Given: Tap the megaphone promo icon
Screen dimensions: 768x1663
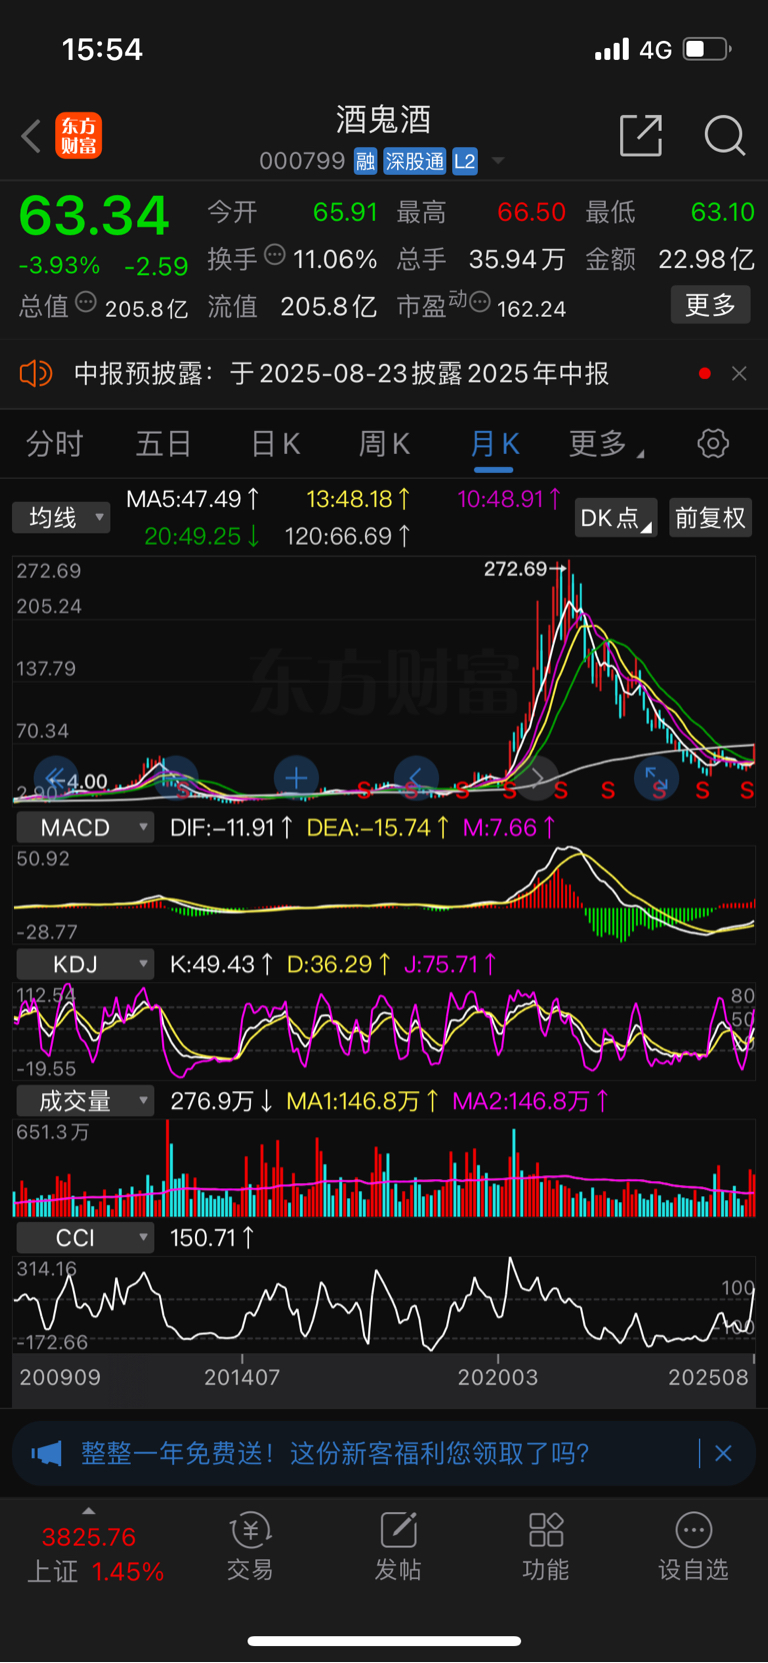Looking at the screenshot, I should pos(46,1453).
